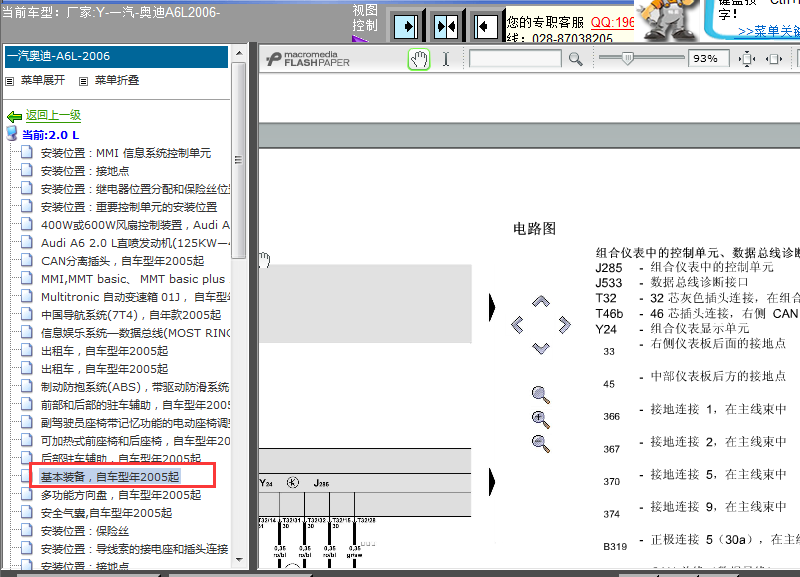This screenshot has width=800, height=577.
Task: Collapse menu via 菜单折叠
Action: (x=117, y=80)
